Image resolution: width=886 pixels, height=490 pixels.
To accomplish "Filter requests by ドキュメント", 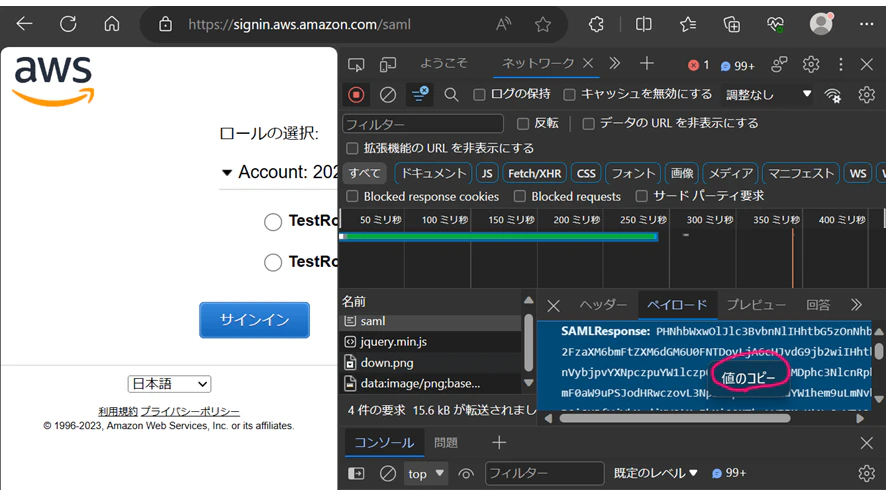I will click(x=433, y=174).
